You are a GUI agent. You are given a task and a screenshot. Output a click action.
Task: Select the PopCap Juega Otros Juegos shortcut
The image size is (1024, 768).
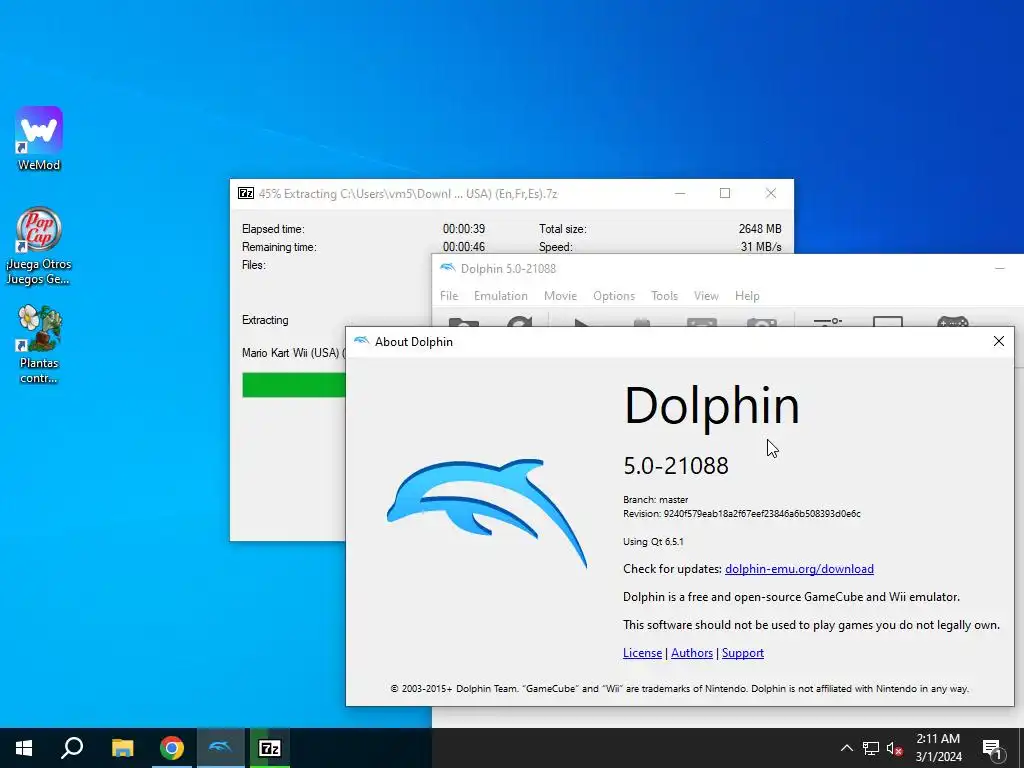(39, 246)
